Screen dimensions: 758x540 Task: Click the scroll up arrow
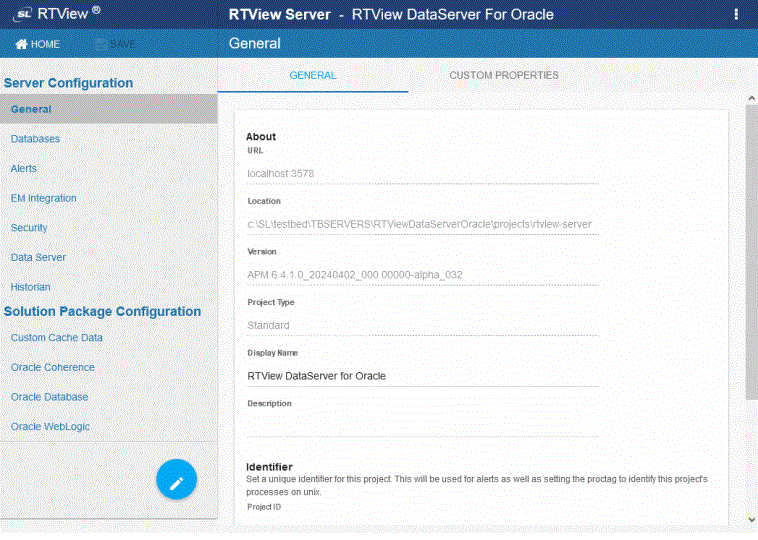(751, 99)
